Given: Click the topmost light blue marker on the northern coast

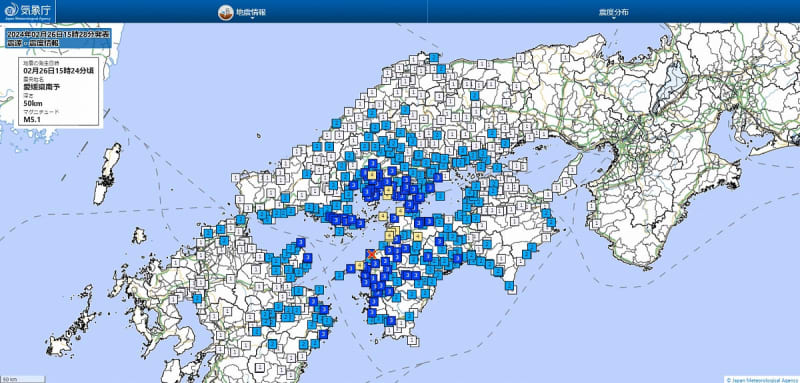Looking at the screenshot, I should pyautogui.click(x=433, y=58).
